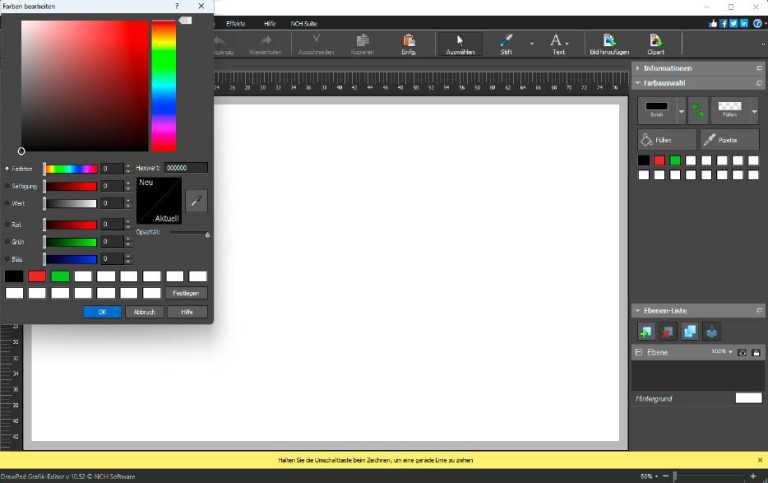Viewport: 768px width, 483px height.
Task: Click the Bild hinzufügen toolbar icon
Action: pos(608,43)
